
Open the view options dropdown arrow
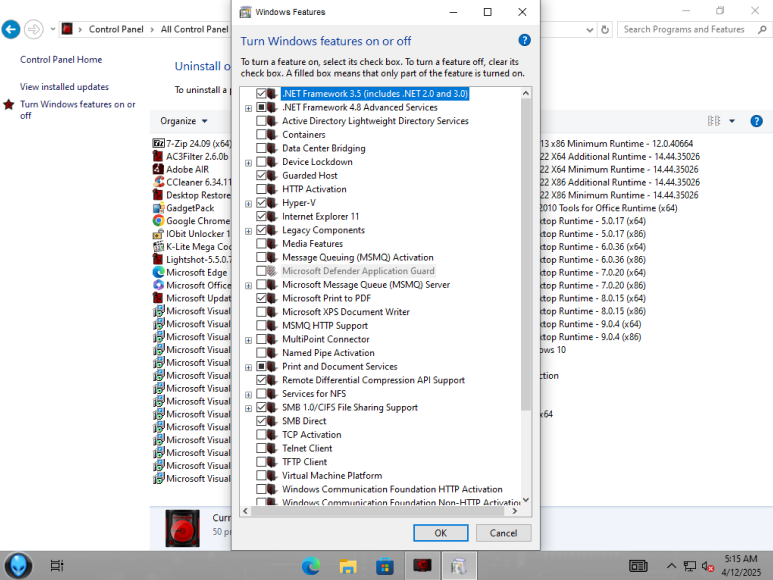[732, 121]
